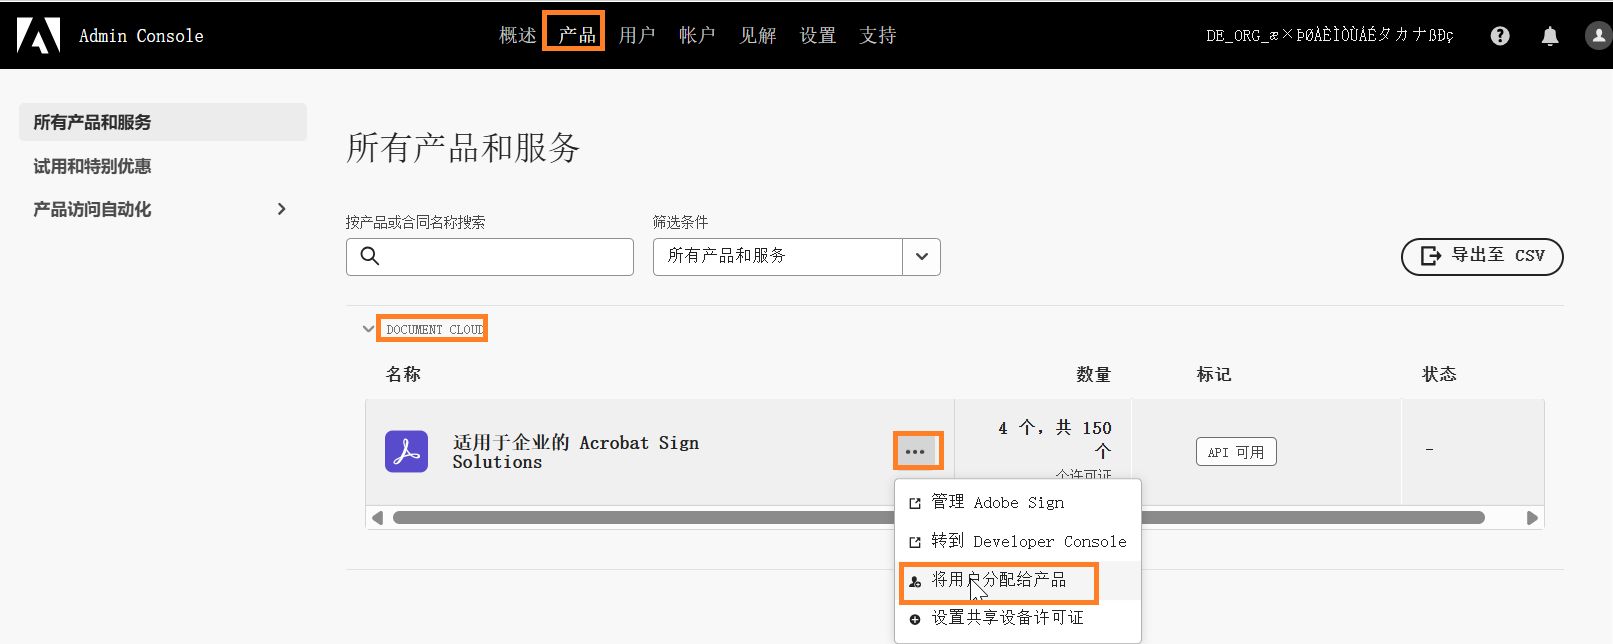Open the 支持 tab
Viewport: 1613px width, 644px height.
[877, 36]
